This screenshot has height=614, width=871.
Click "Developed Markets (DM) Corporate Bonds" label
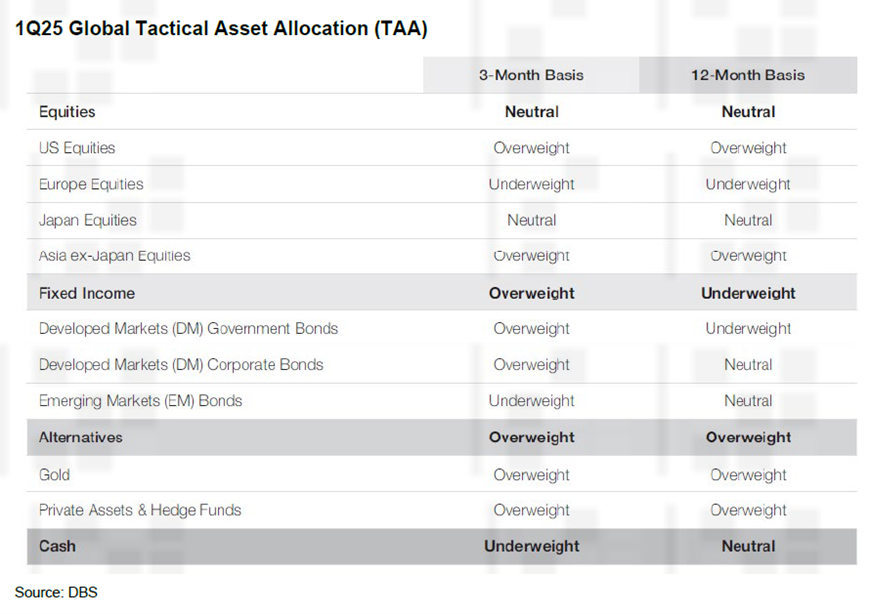[181, 365]
